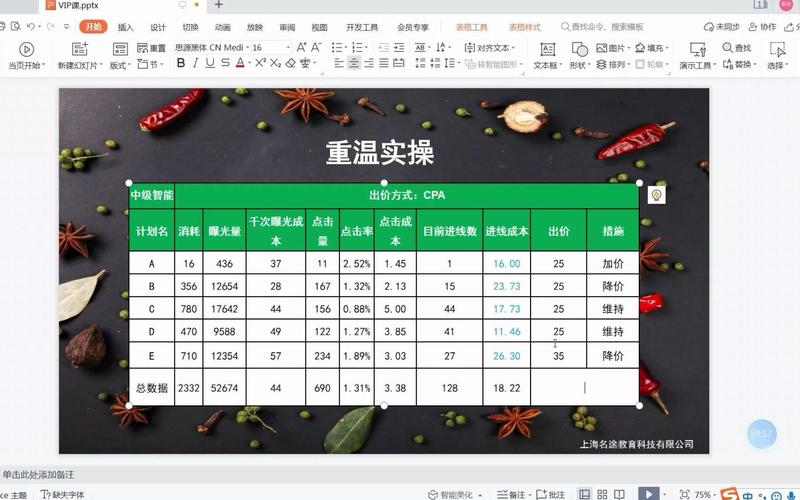800x500 pixels.
Task: Switch to the Insert (插入) tab
Action: [125, 27]
